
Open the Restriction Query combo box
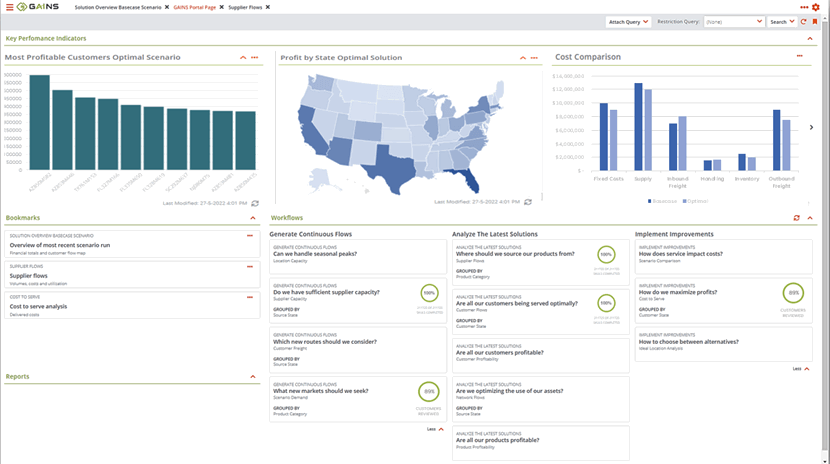coord(734,22)
